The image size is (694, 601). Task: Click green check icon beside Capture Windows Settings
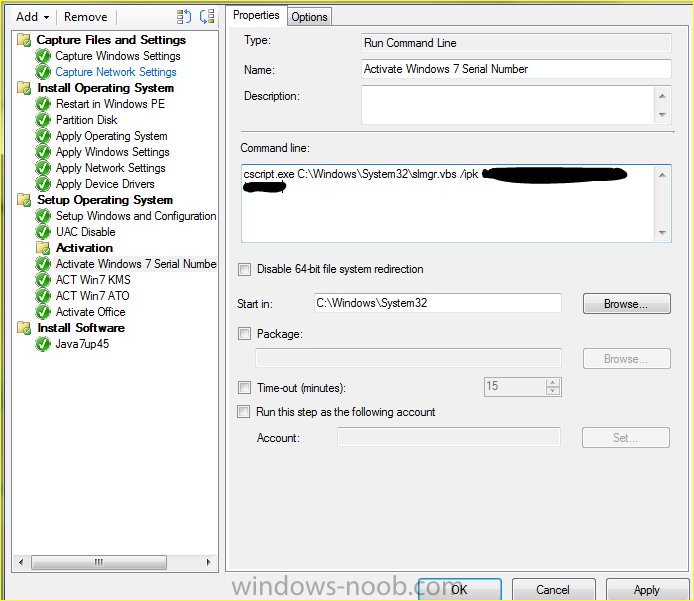point(43,56)
